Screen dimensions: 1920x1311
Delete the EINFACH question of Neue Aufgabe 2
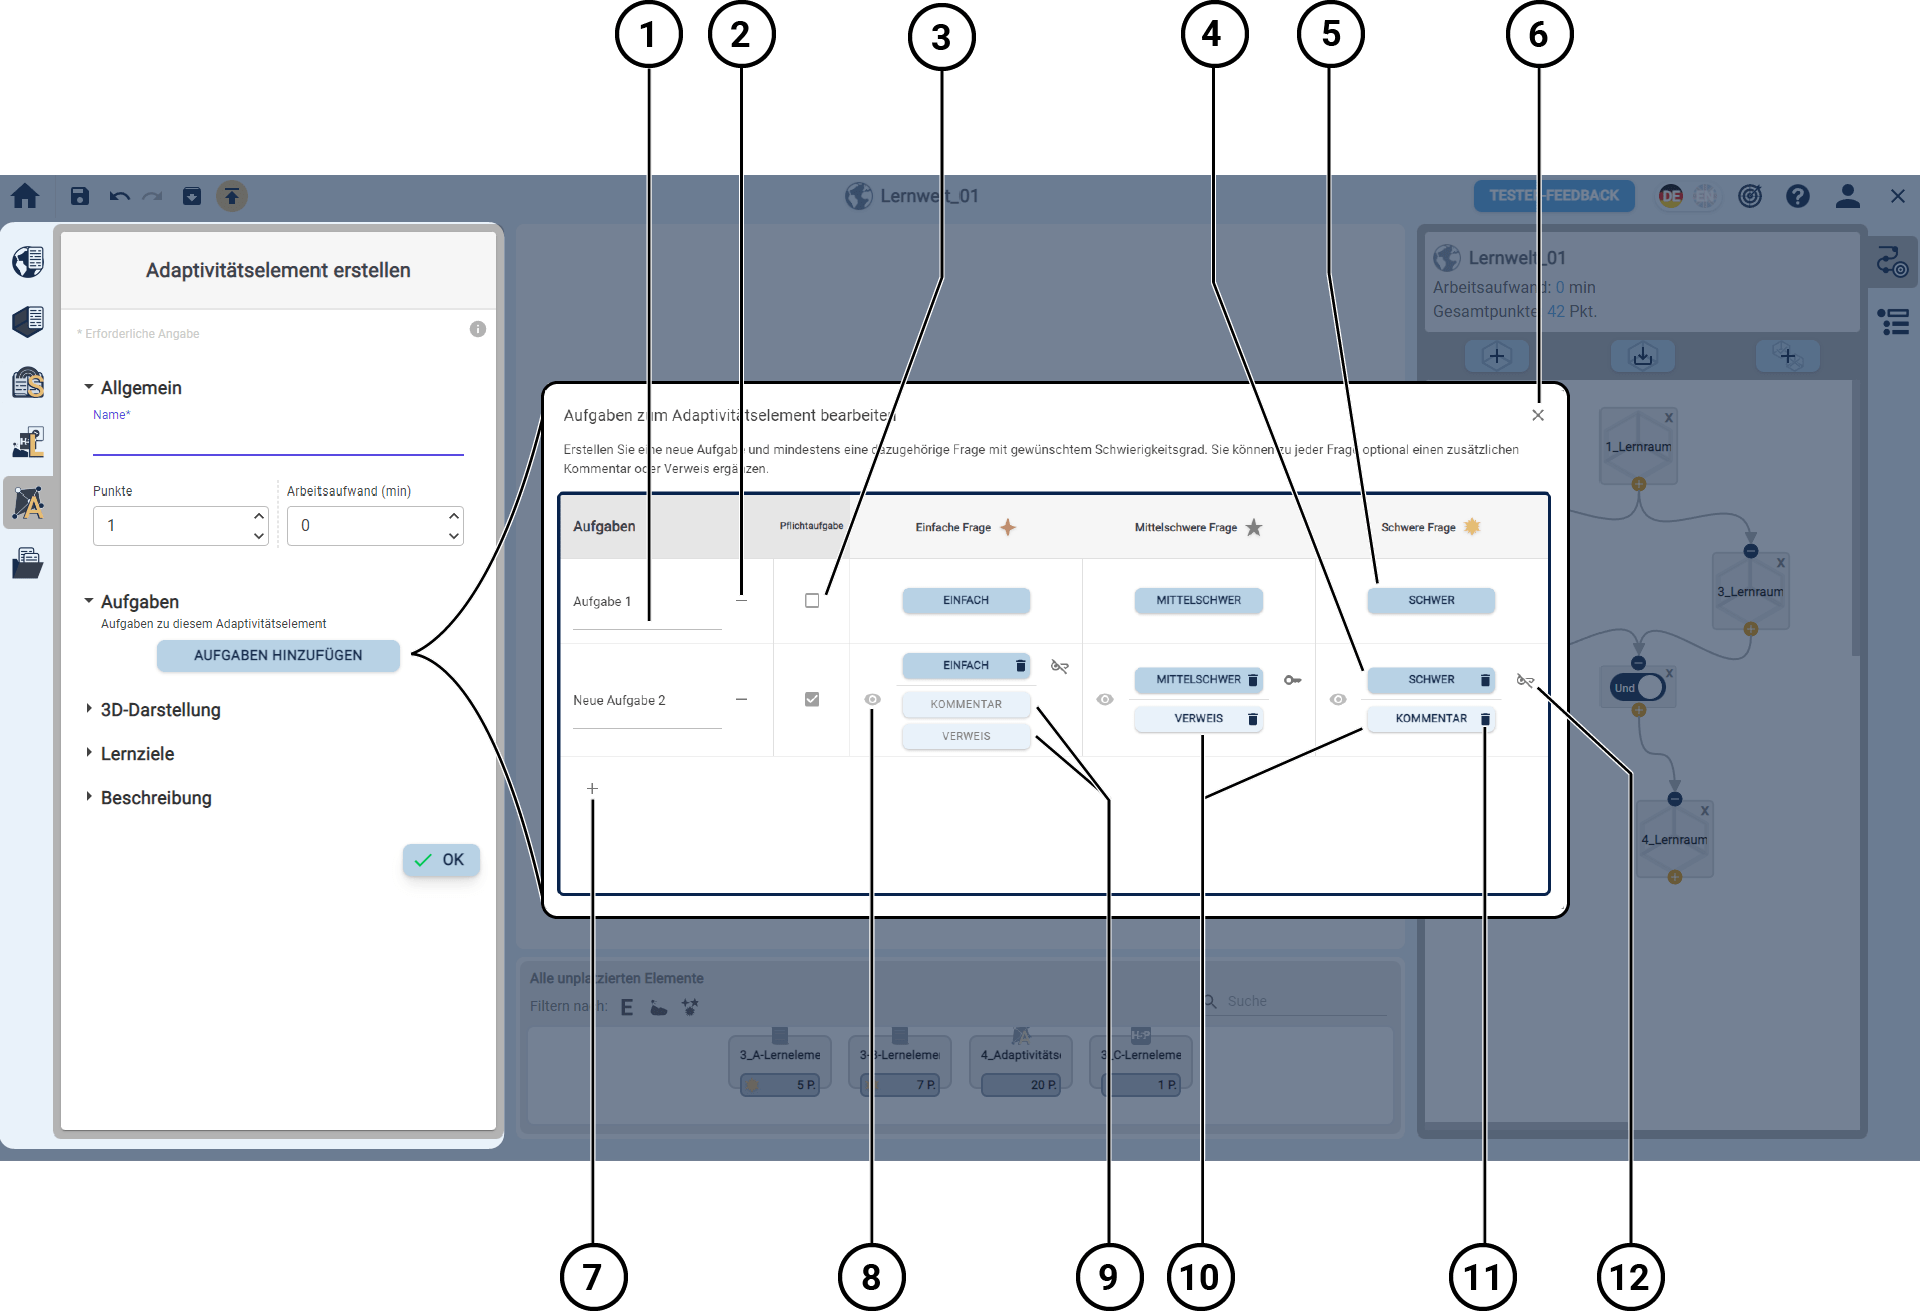coord(1021,666)
